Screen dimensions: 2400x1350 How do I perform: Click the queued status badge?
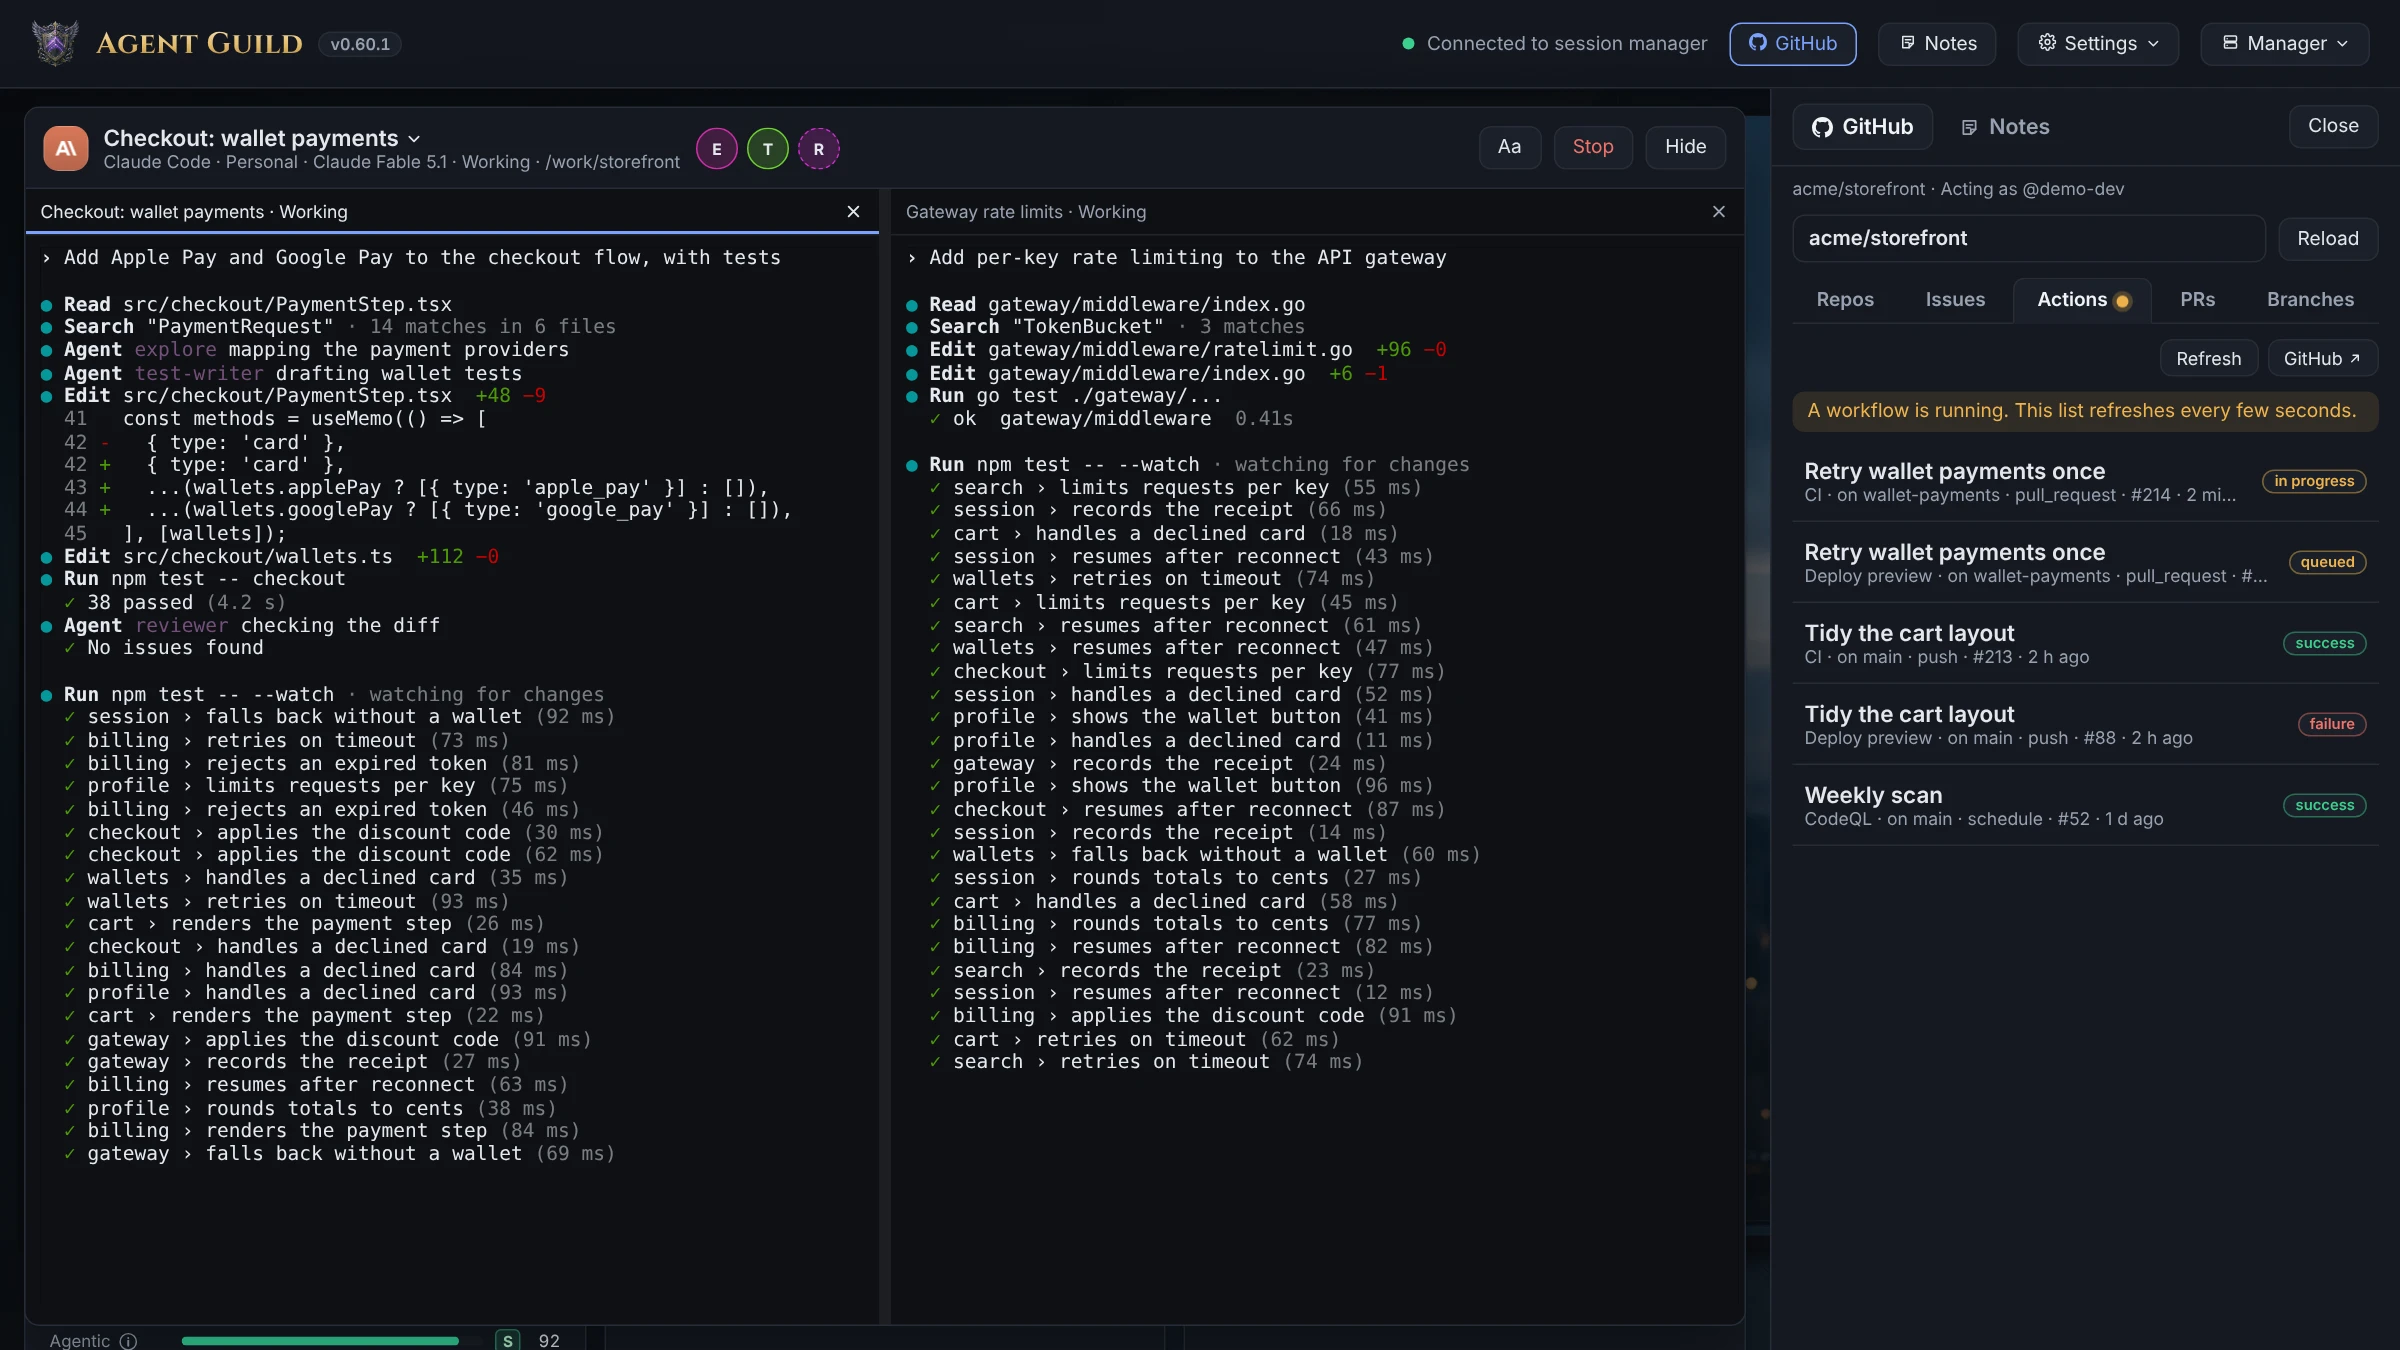click(x=2326, y=563)
